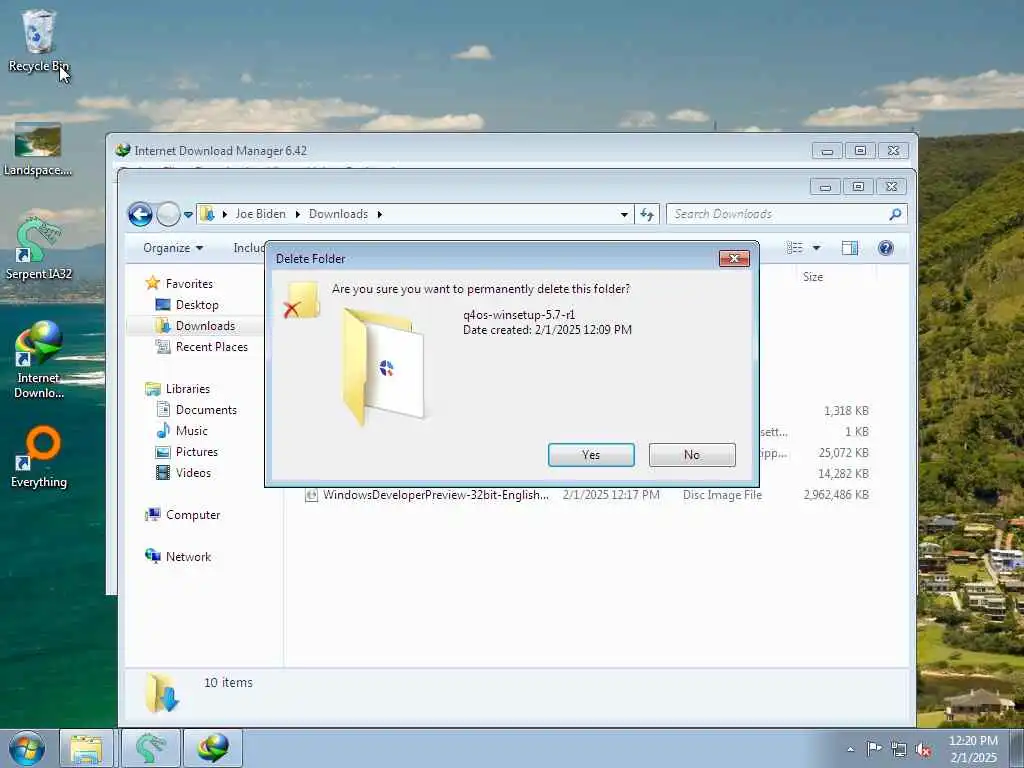Show hidden tray icons arrow
Viewport: 1024px width, 768px height.
click(850, 750)
